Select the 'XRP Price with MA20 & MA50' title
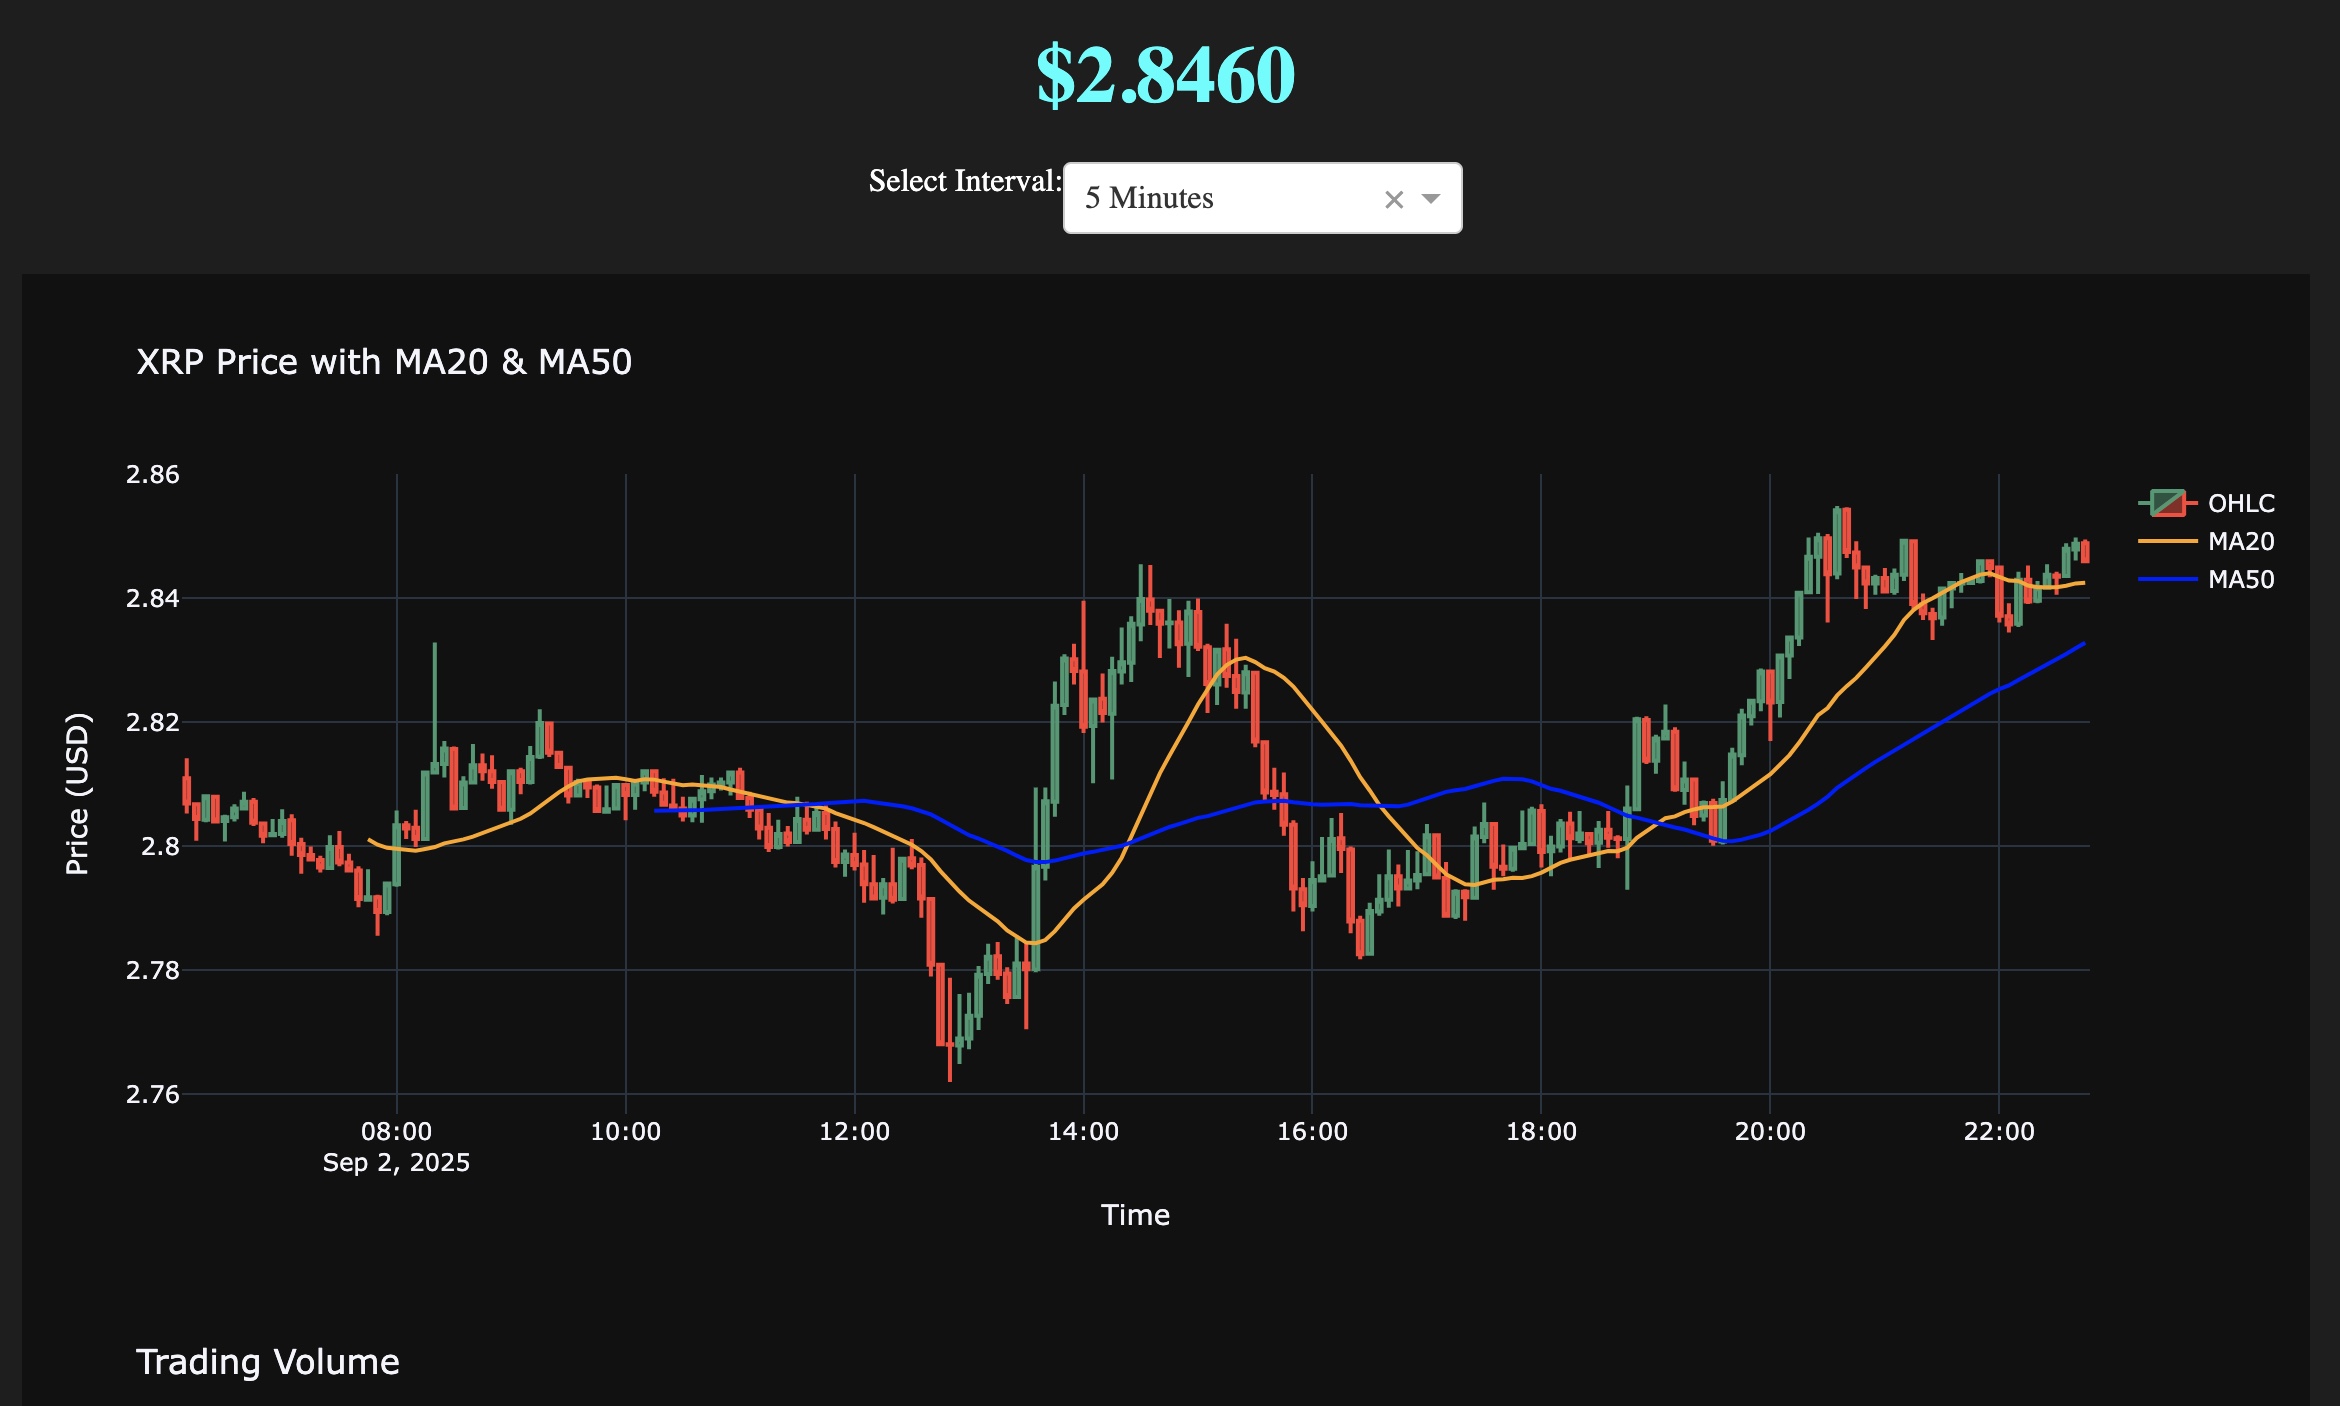This screenshot has height=1406, width=2340. 384,362
